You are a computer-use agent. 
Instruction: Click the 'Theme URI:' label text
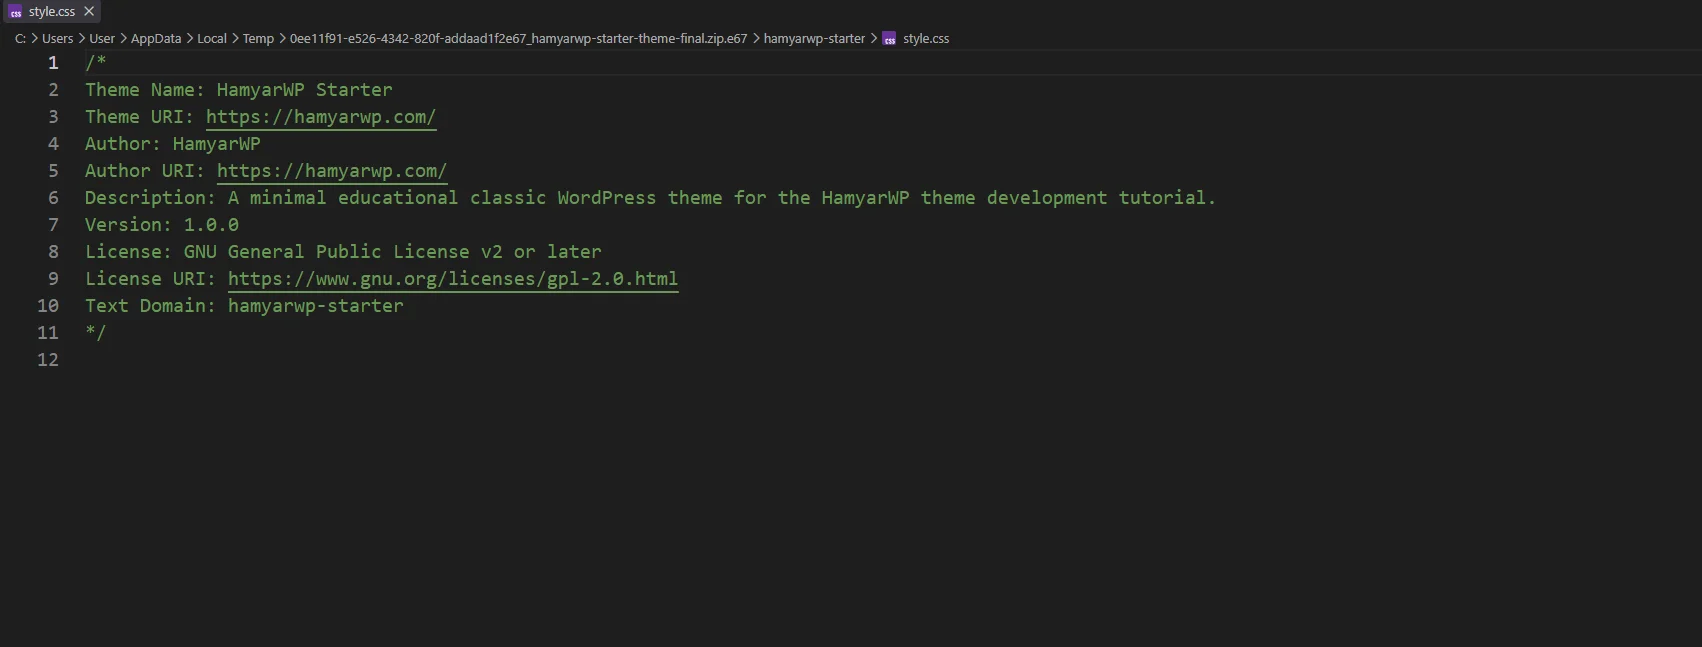pos(139,117)
